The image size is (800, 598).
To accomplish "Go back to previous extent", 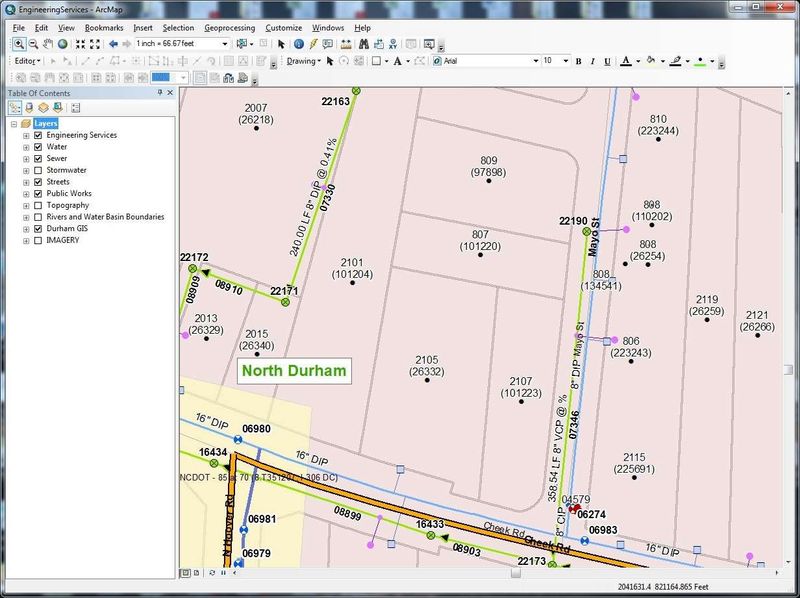I will click(x=113, y=44).
